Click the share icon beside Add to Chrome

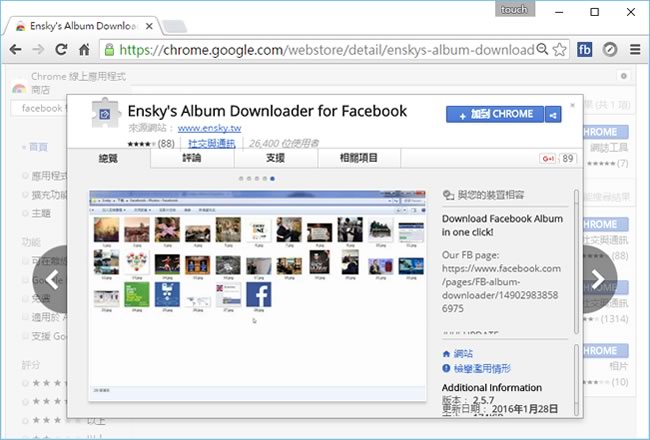pos(553,114)
